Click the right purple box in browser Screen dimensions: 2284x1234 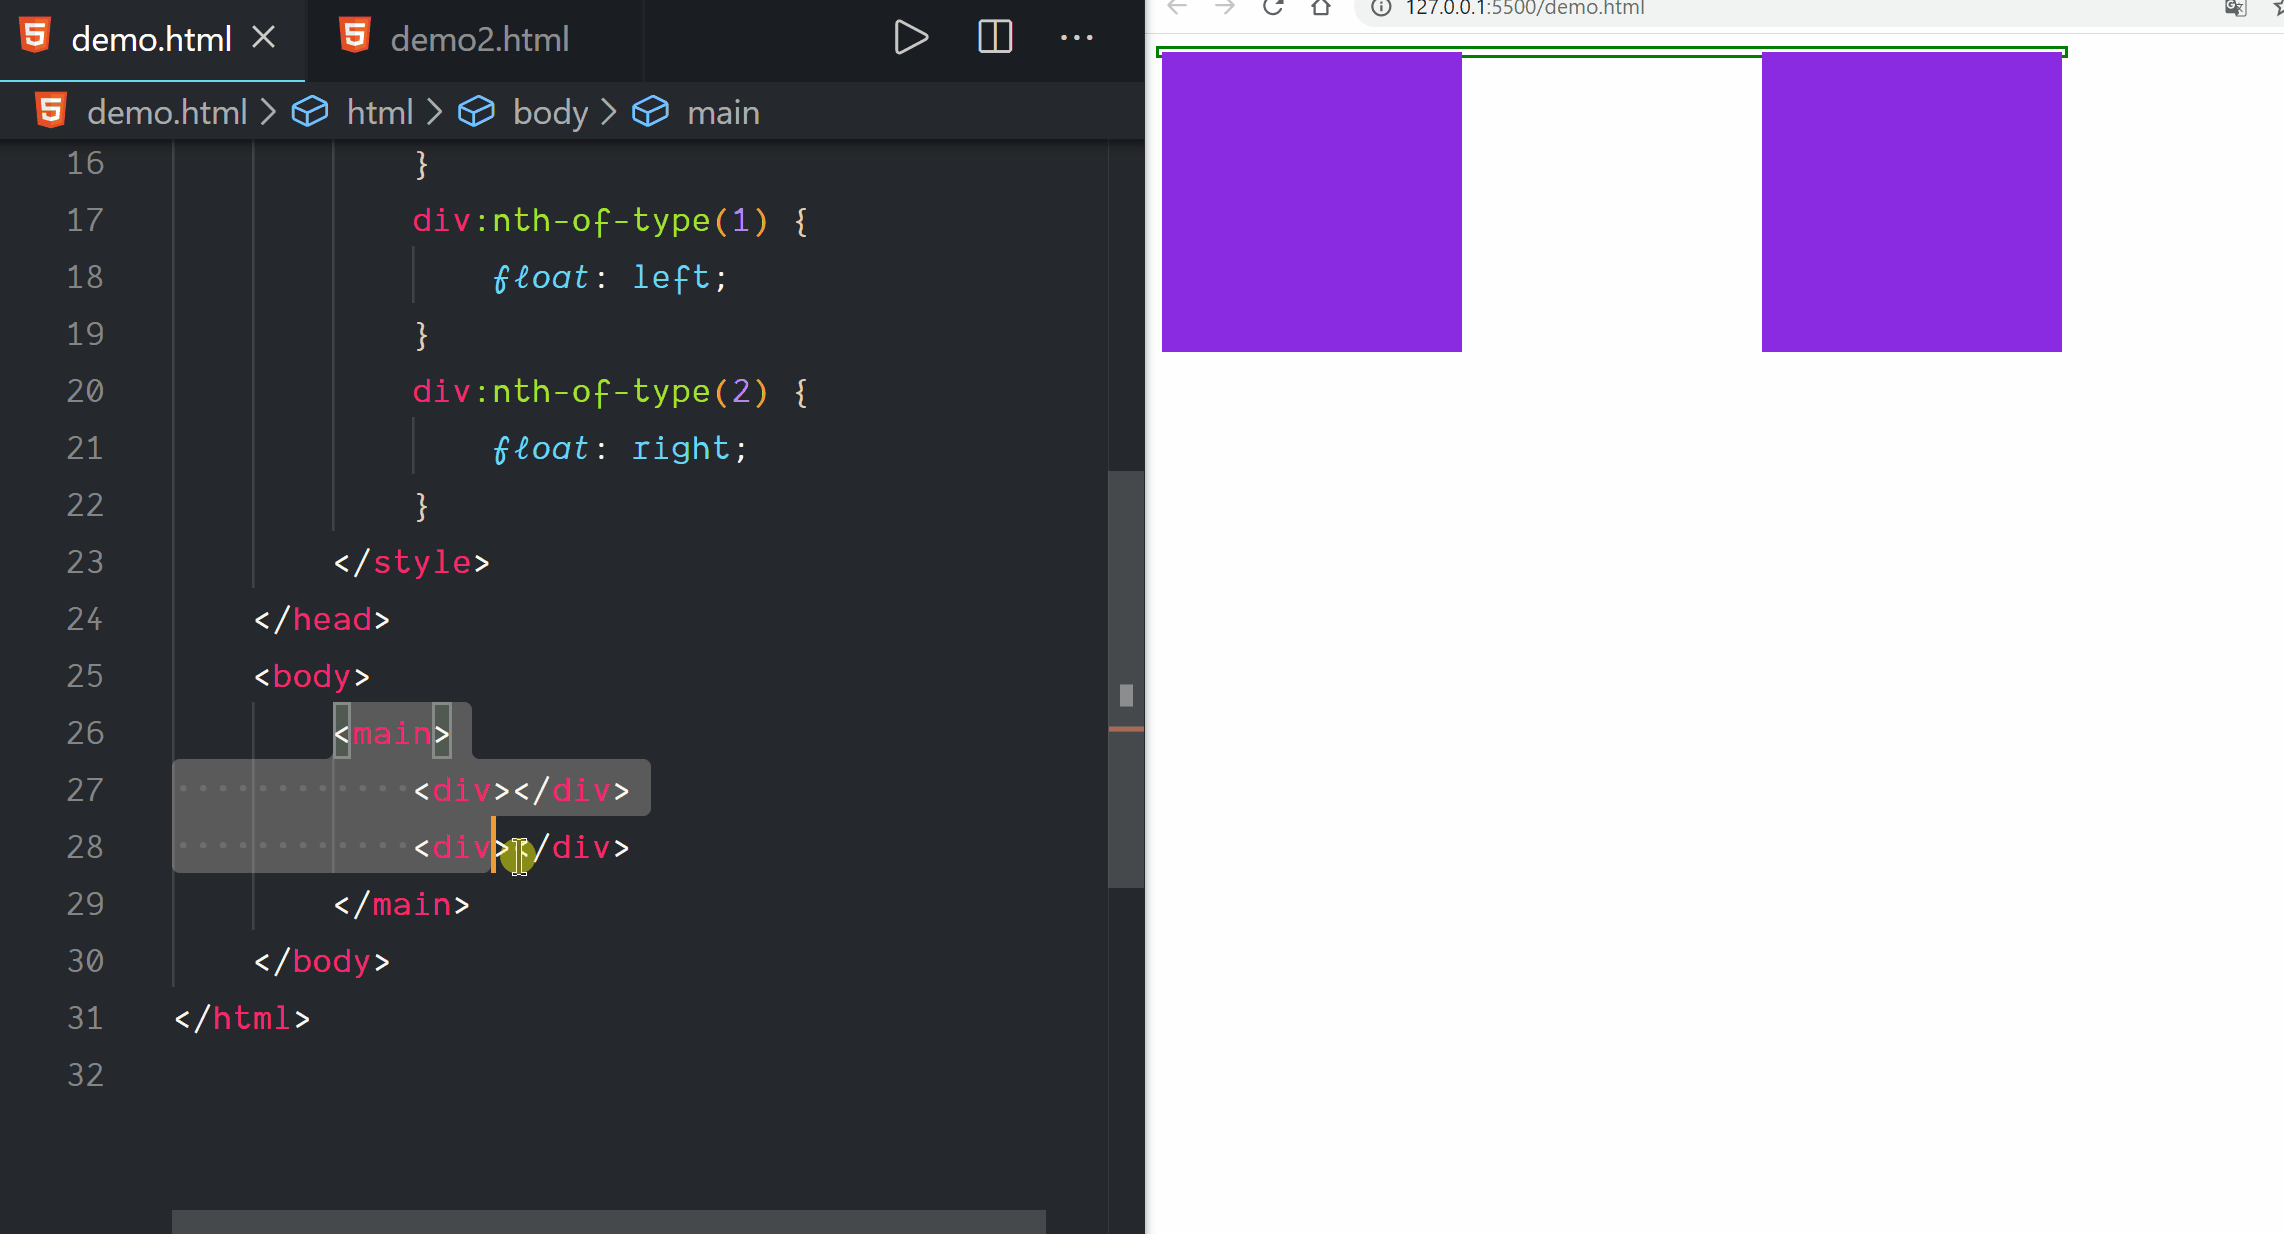1911,202
